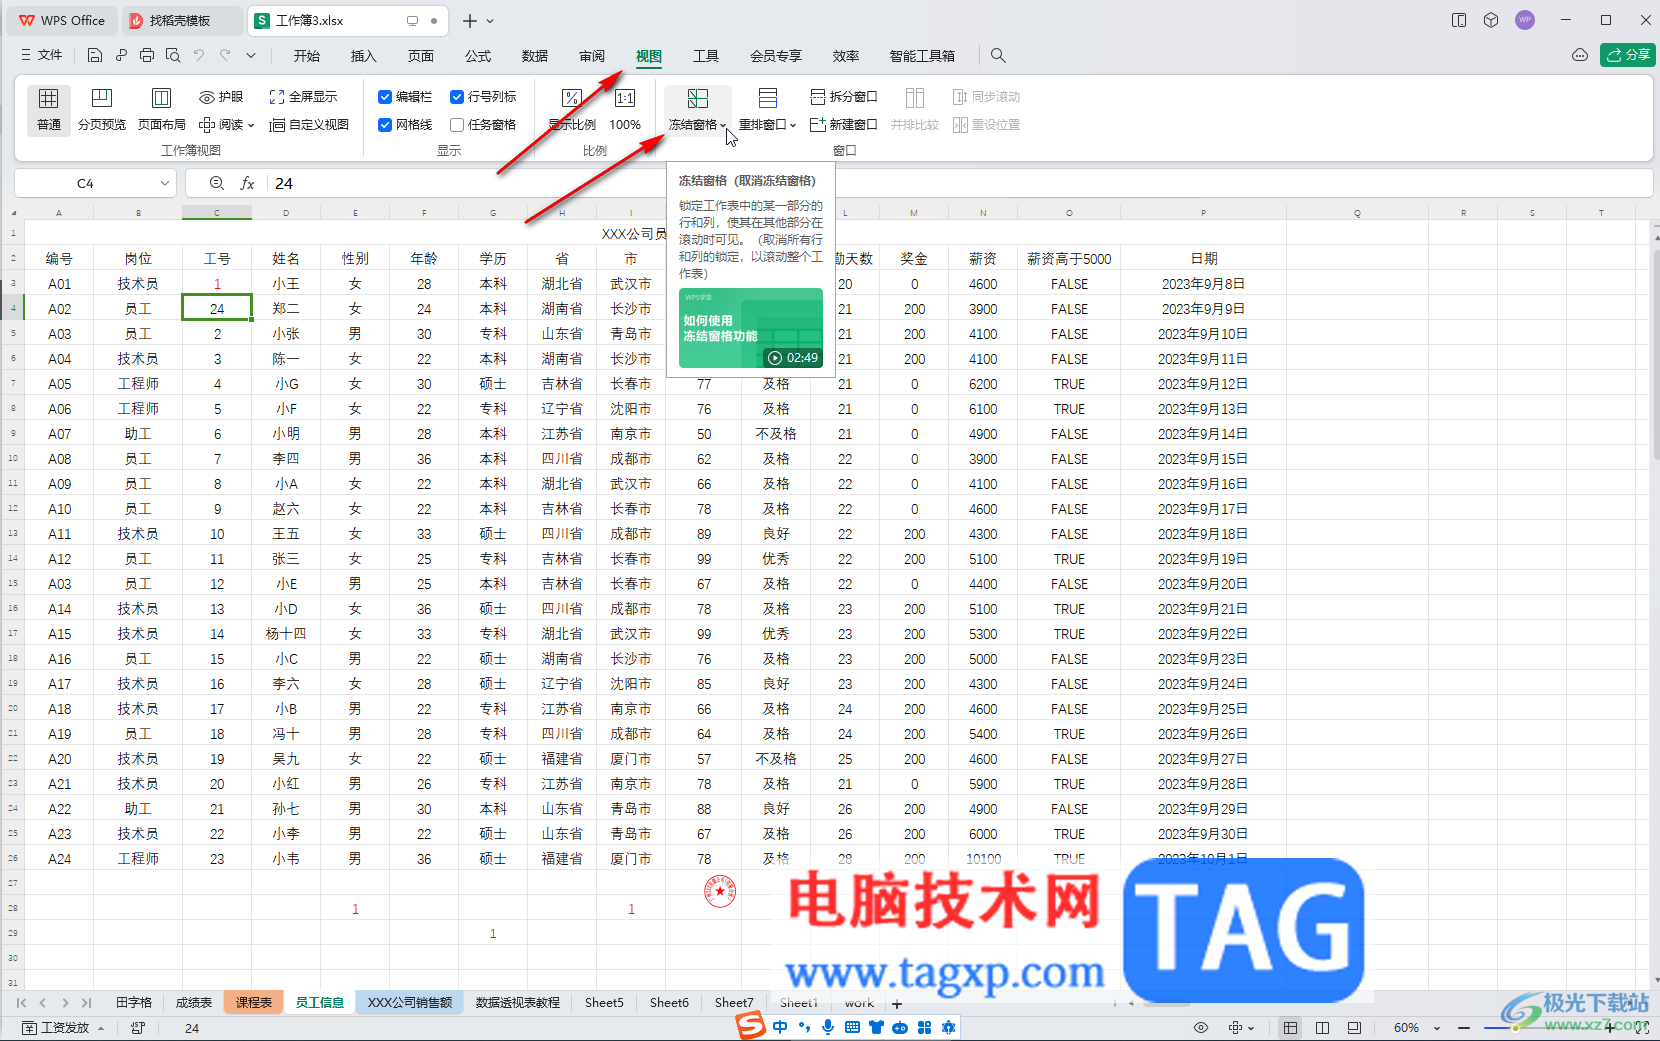
Task: Set zoom to 100% icon
Action: pyautogui.click(x=625, y=98)
